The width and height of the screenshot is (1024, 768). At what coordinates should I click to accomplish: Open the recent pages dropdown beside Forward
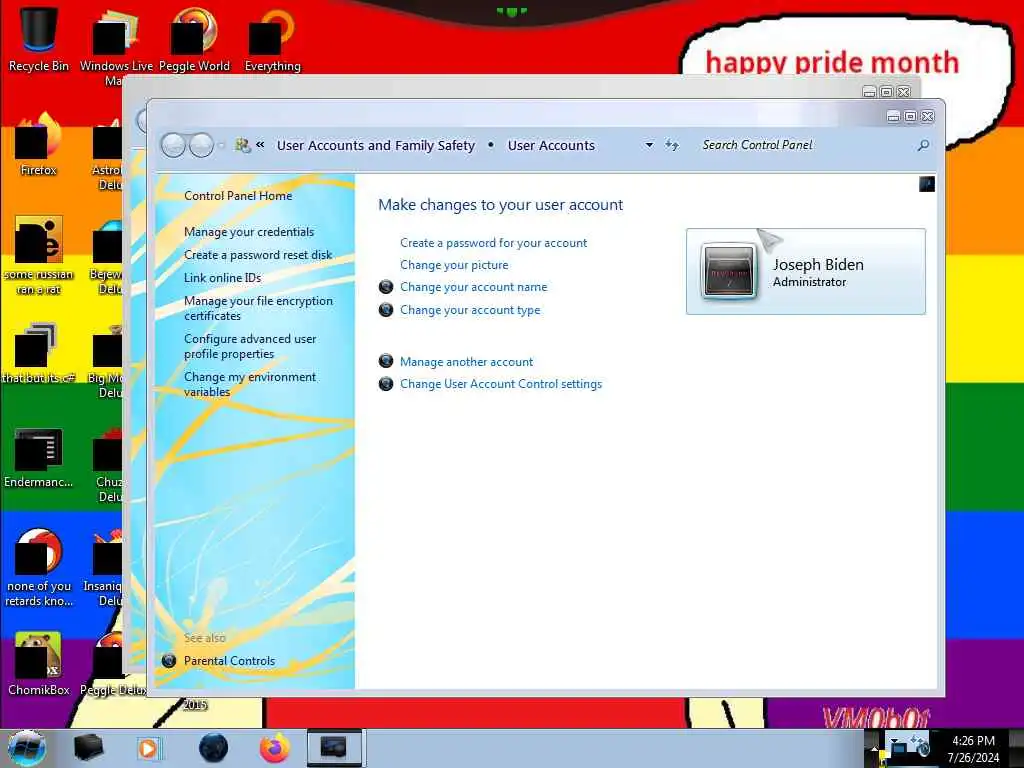[221, 145]
